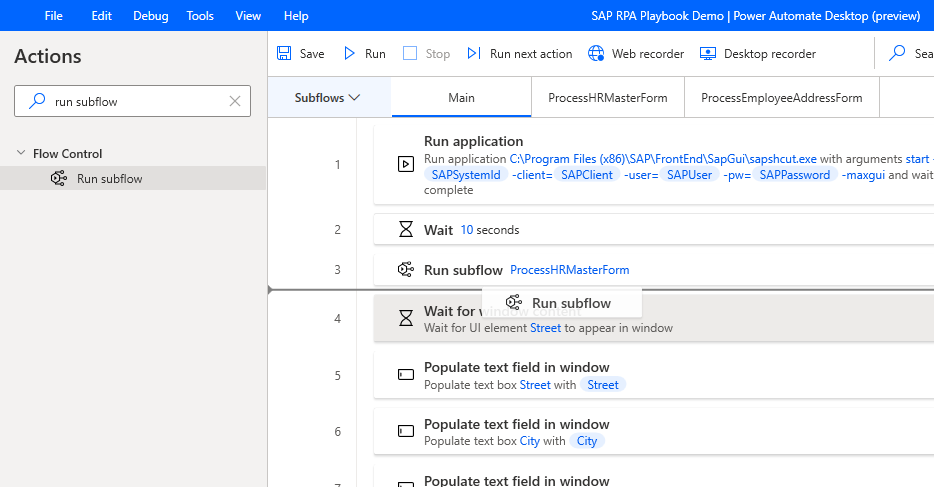The width and height of the screenshot is (934, 487).
Task: Click the Desktop recorder monitor icon
Action: [x=708, y=54]
